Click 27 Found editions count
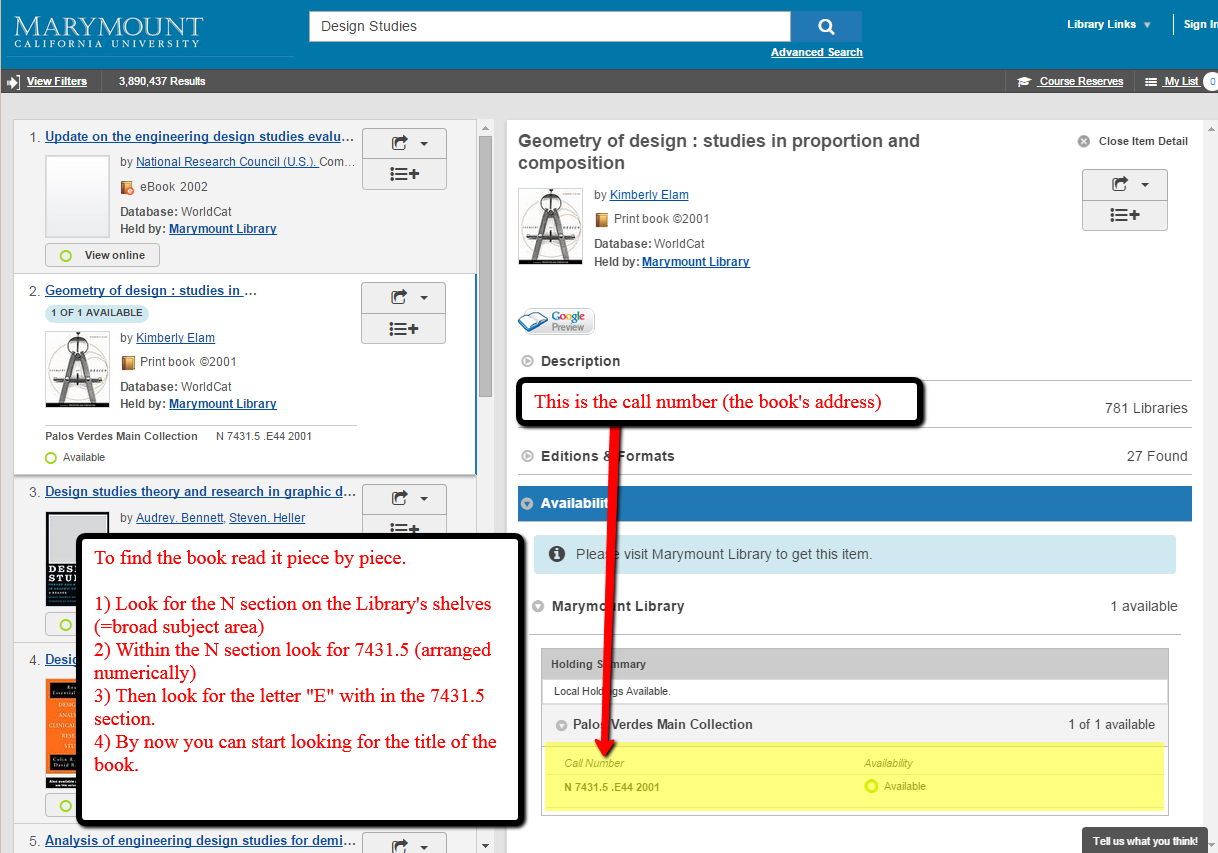This screenshot has width=1218, height=853. pyautogui.click(x=1157, y=456)
